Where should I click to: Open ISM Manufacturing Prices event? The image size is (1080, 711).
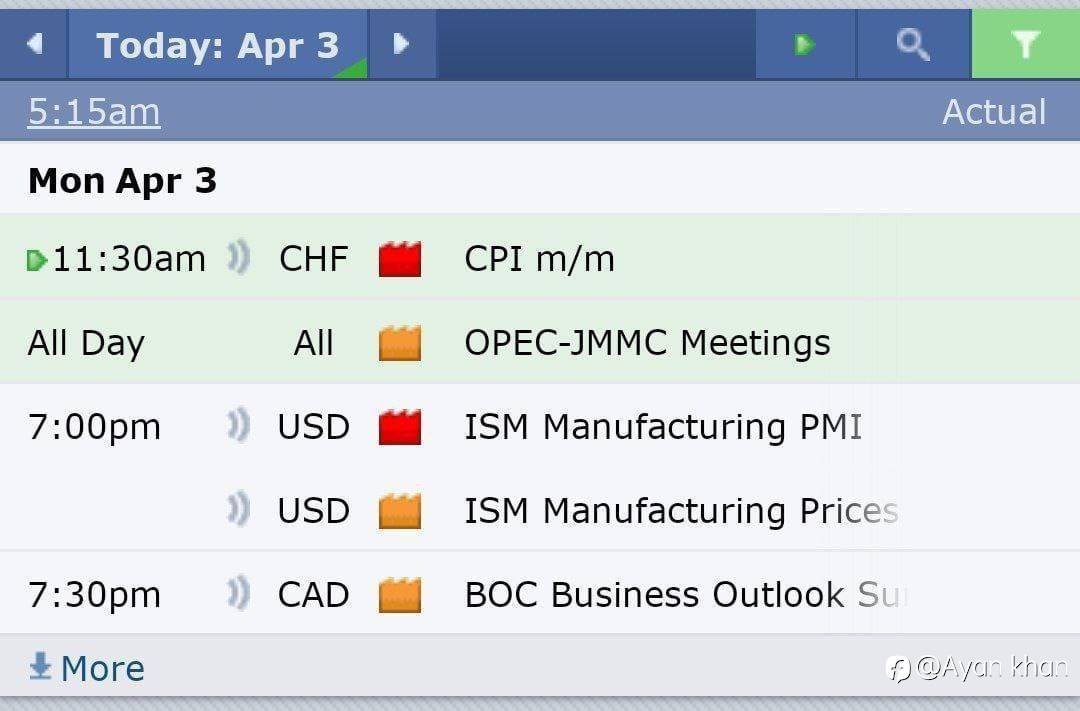(680, 511)
